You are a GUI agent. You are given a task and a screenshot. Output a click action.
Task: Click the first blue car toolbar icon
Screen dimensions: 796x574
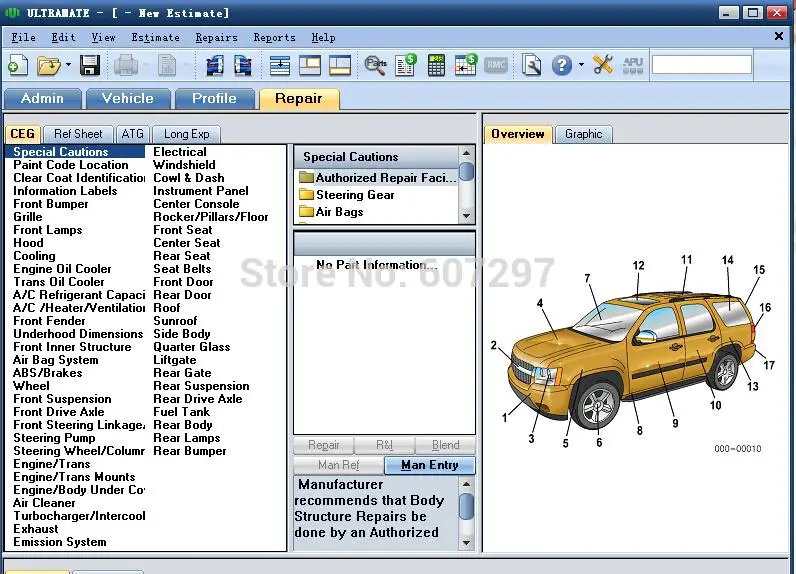tap(214, 65)
